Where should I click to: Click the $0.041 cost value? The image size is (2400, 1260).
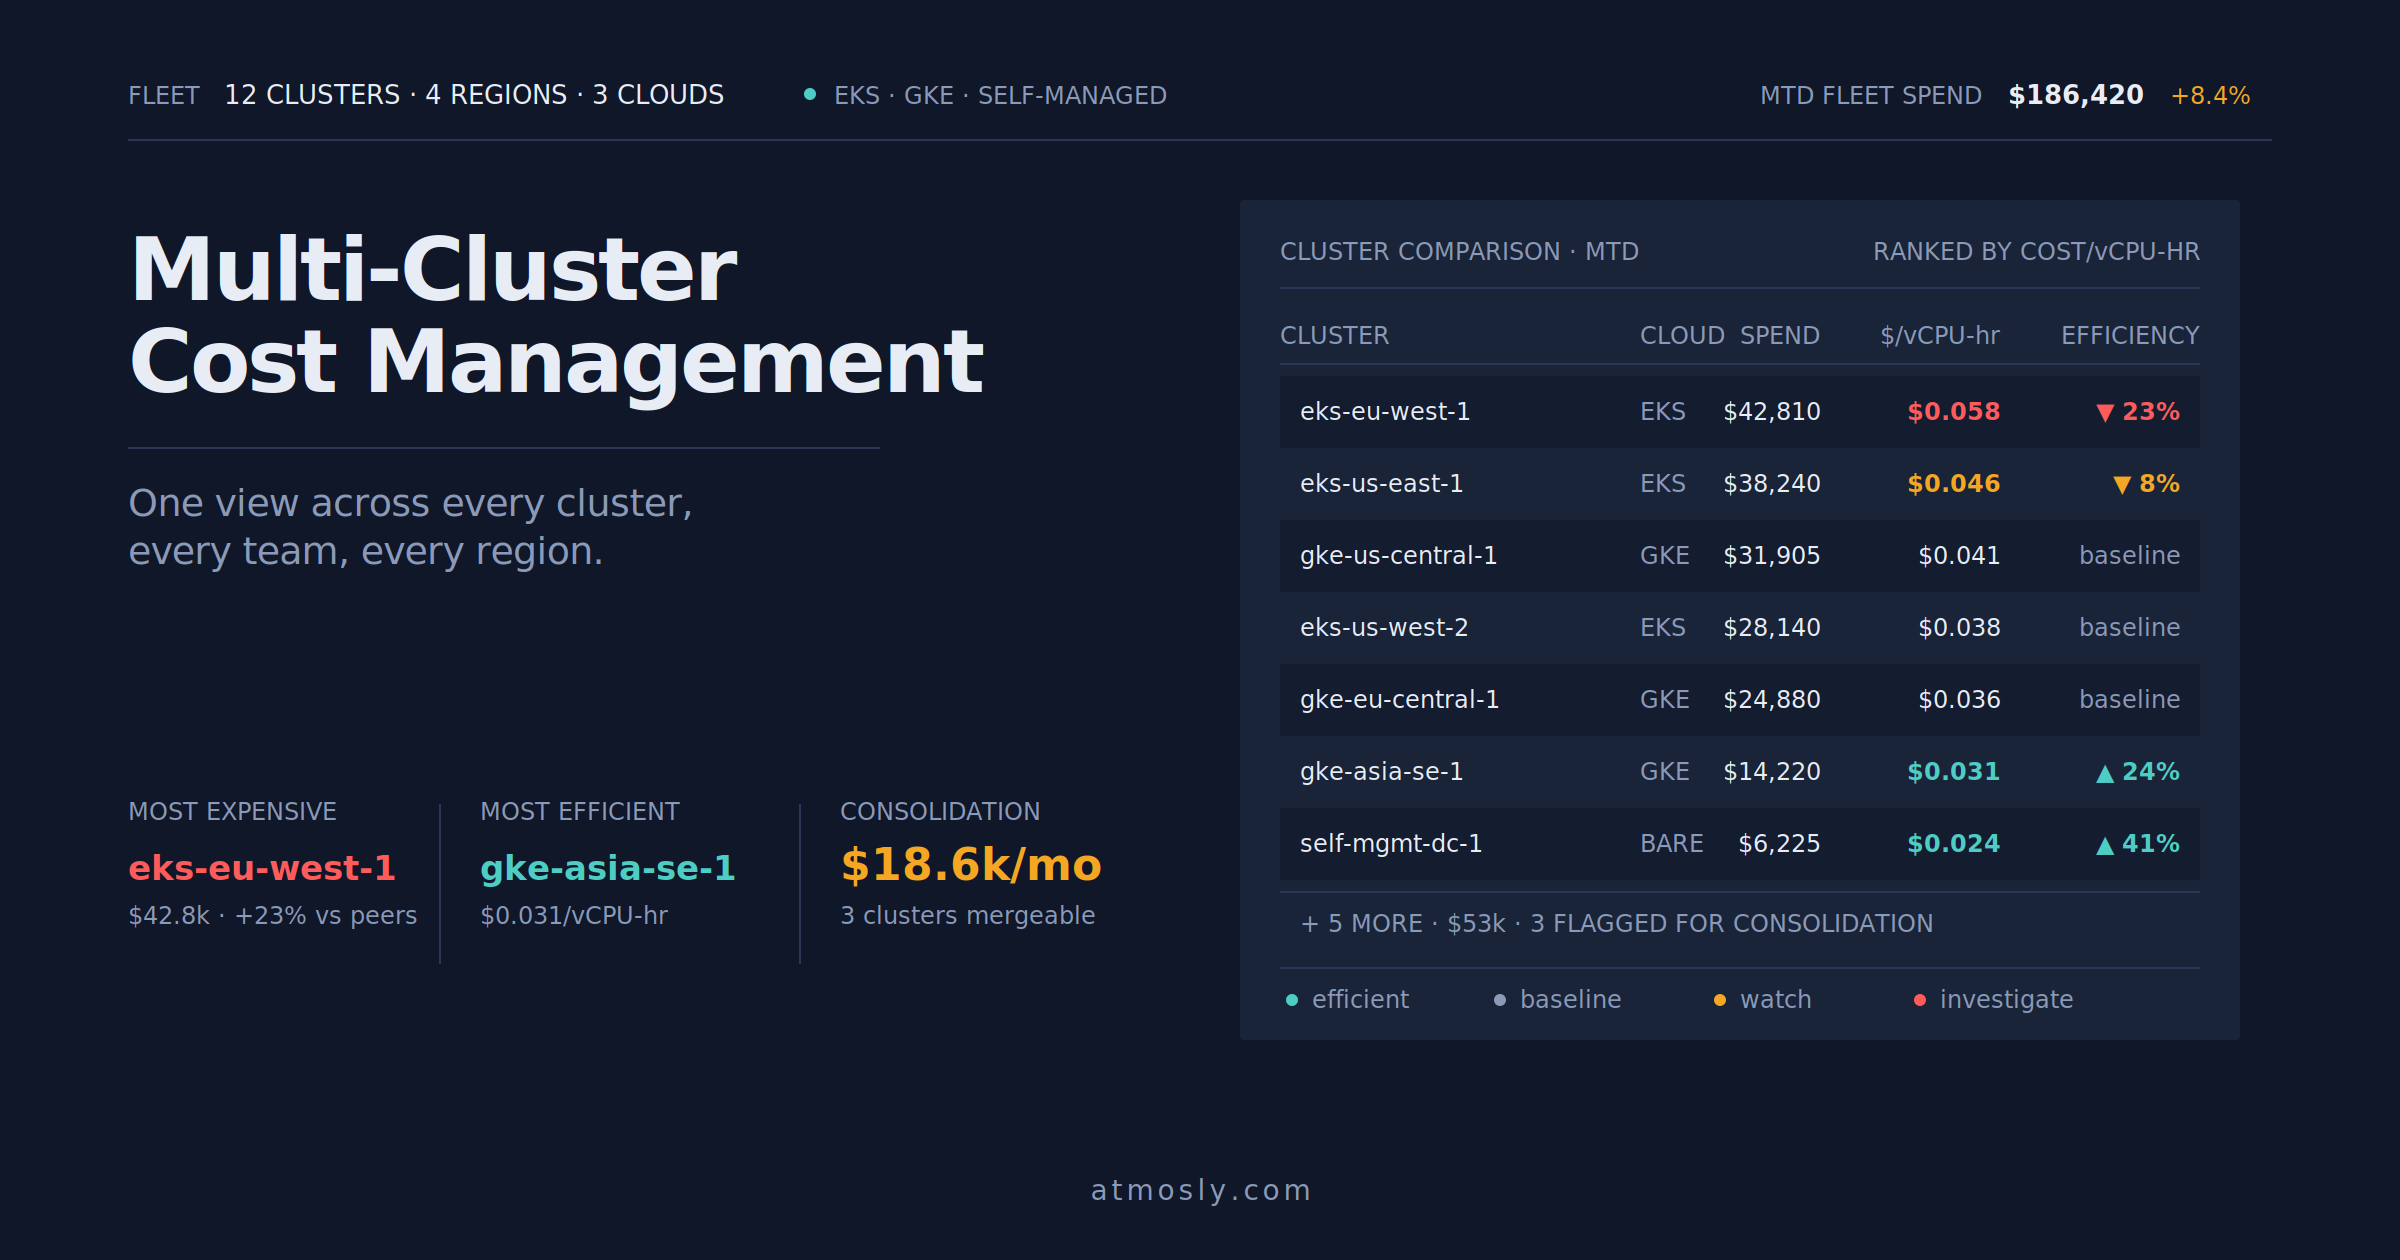click(x=1959, y=555)
